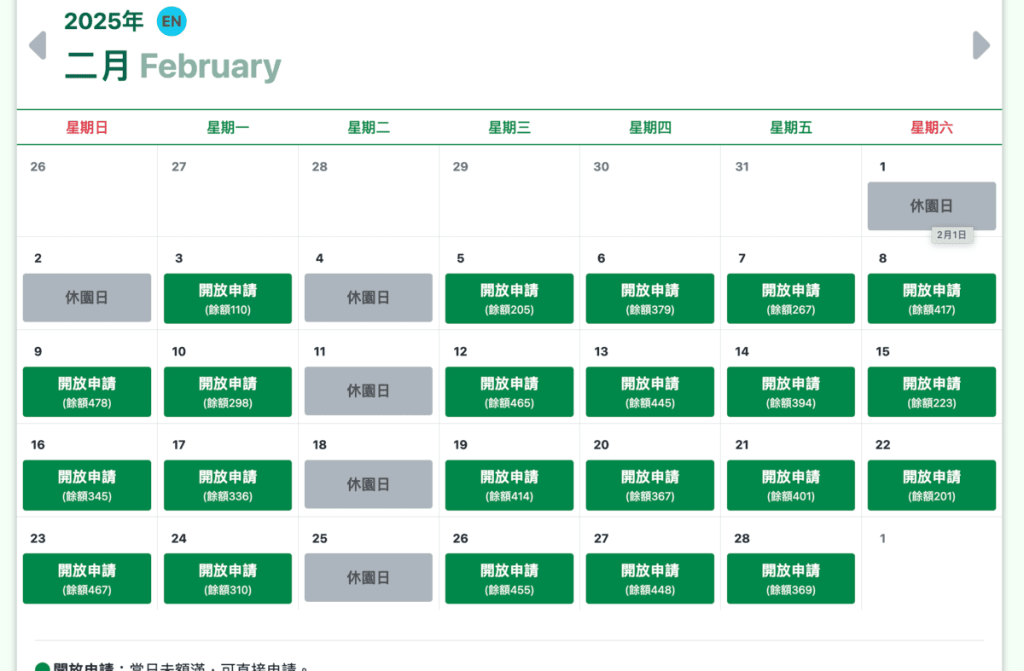The image size is (1024, 671).
Task: Choose February 8 slot with 餘額417
Action: (931, 298)
